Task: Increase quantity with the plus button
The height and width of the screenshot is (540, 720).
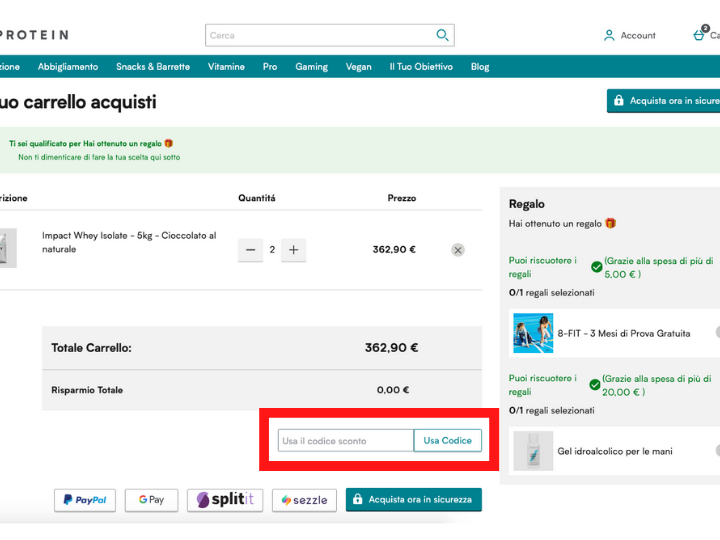Action: pos(293,250)
